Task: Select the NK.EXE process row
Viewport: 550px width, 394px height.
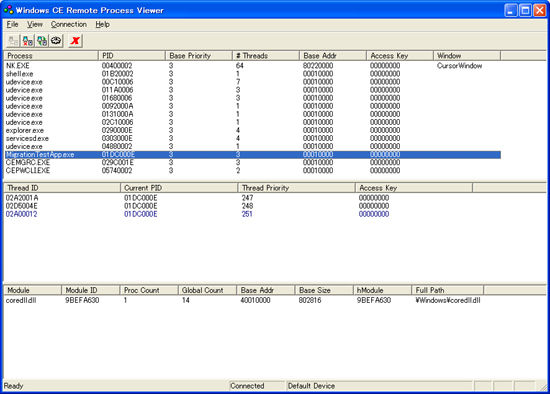Action: (252, 66)
